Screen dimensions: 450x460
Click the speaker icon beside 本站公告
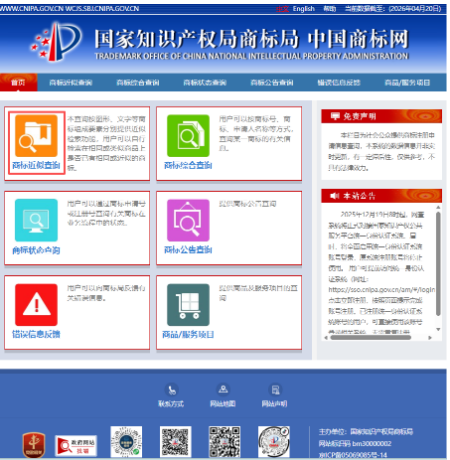334,196
